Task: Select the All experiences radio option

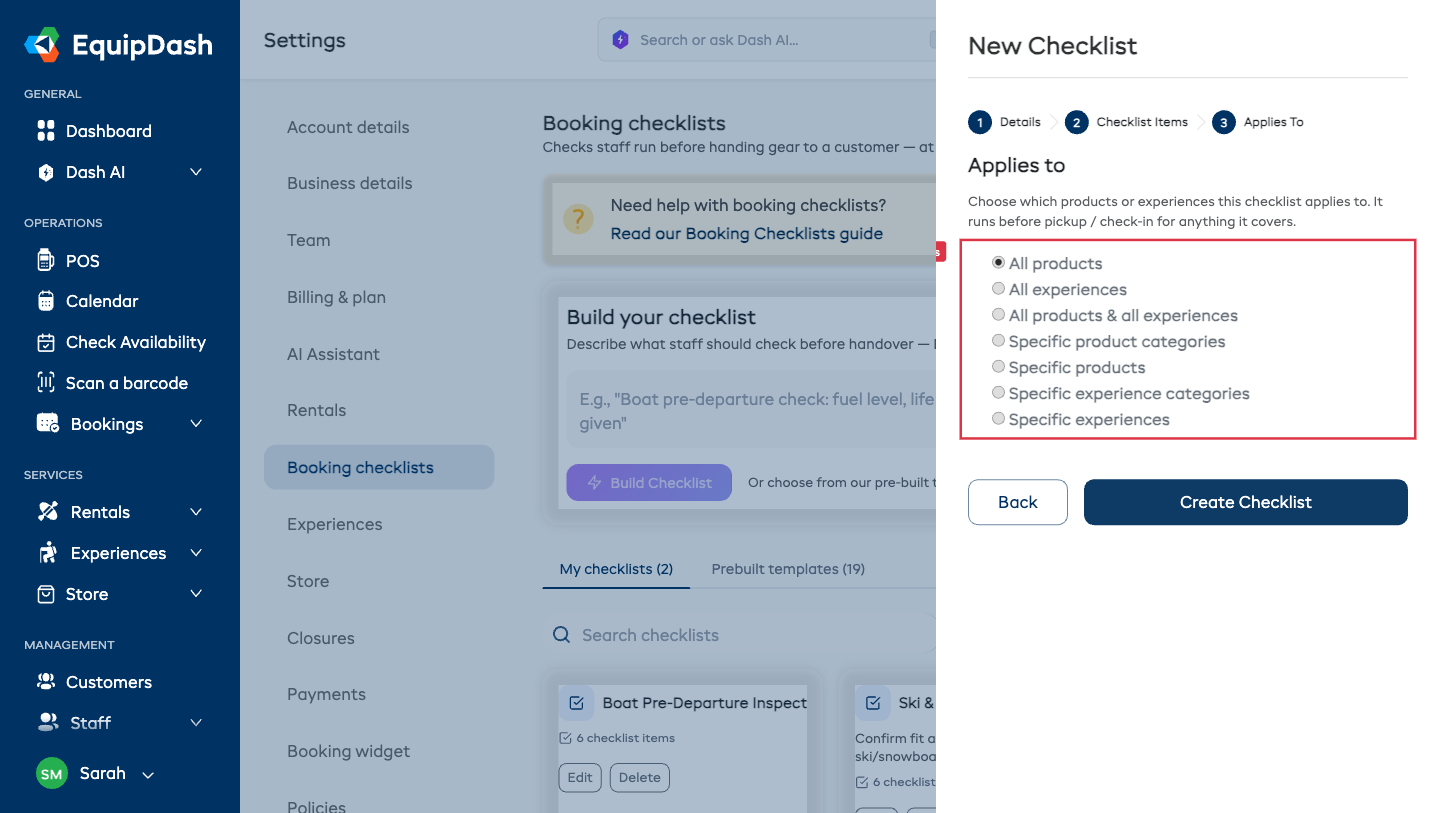Action: (998, 289)
